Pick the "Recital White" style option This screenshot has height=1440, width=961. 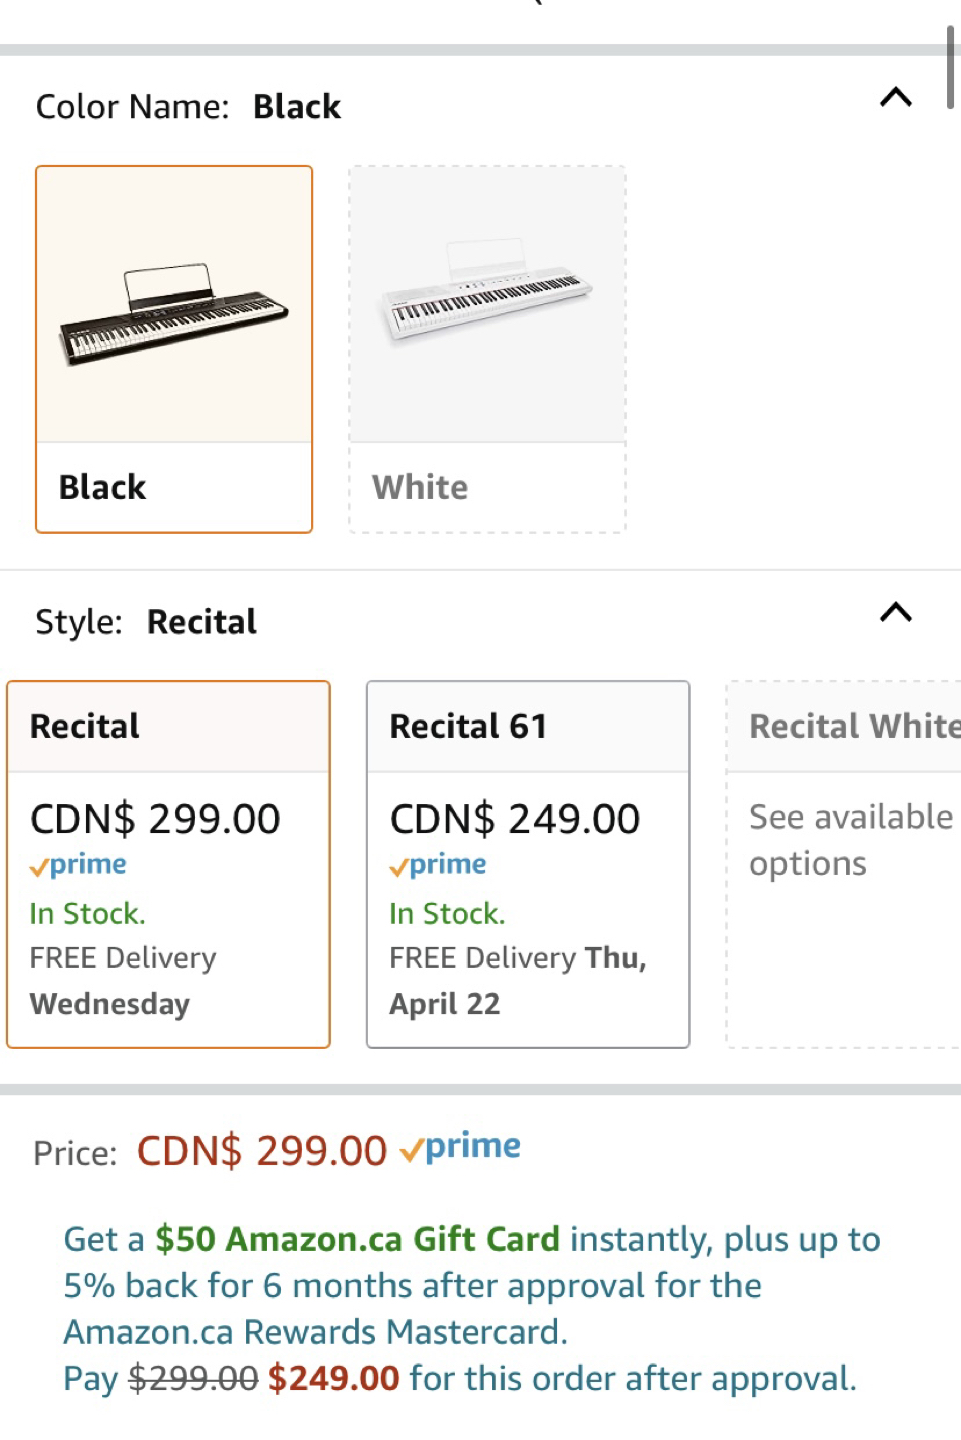point(853,727)
